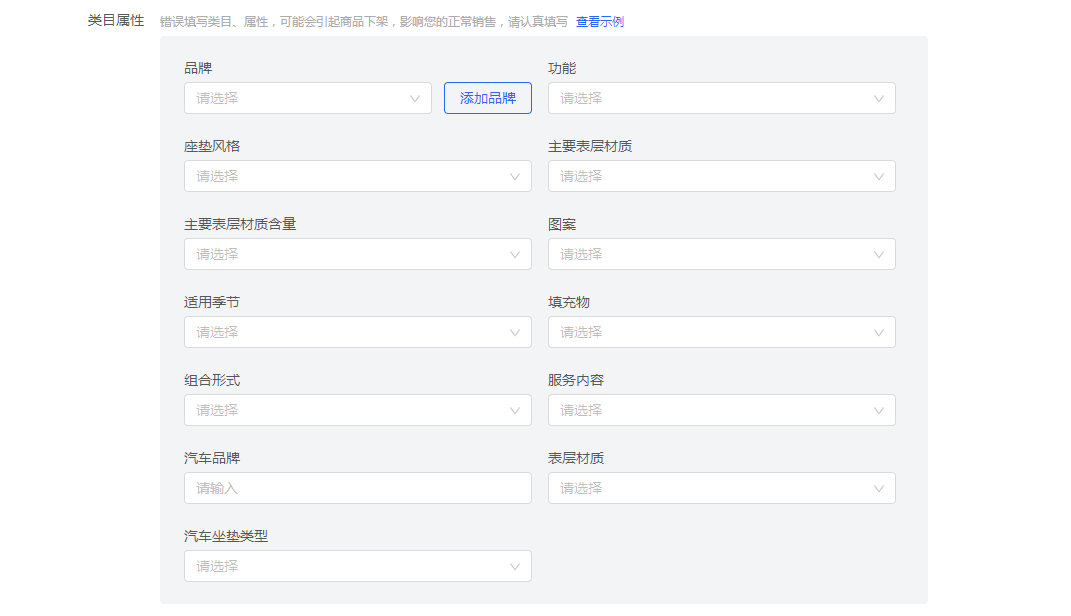1071x616 pixels.
Task: Click the chevron arrow in 品牌 field
Action: tap(415, 98)
